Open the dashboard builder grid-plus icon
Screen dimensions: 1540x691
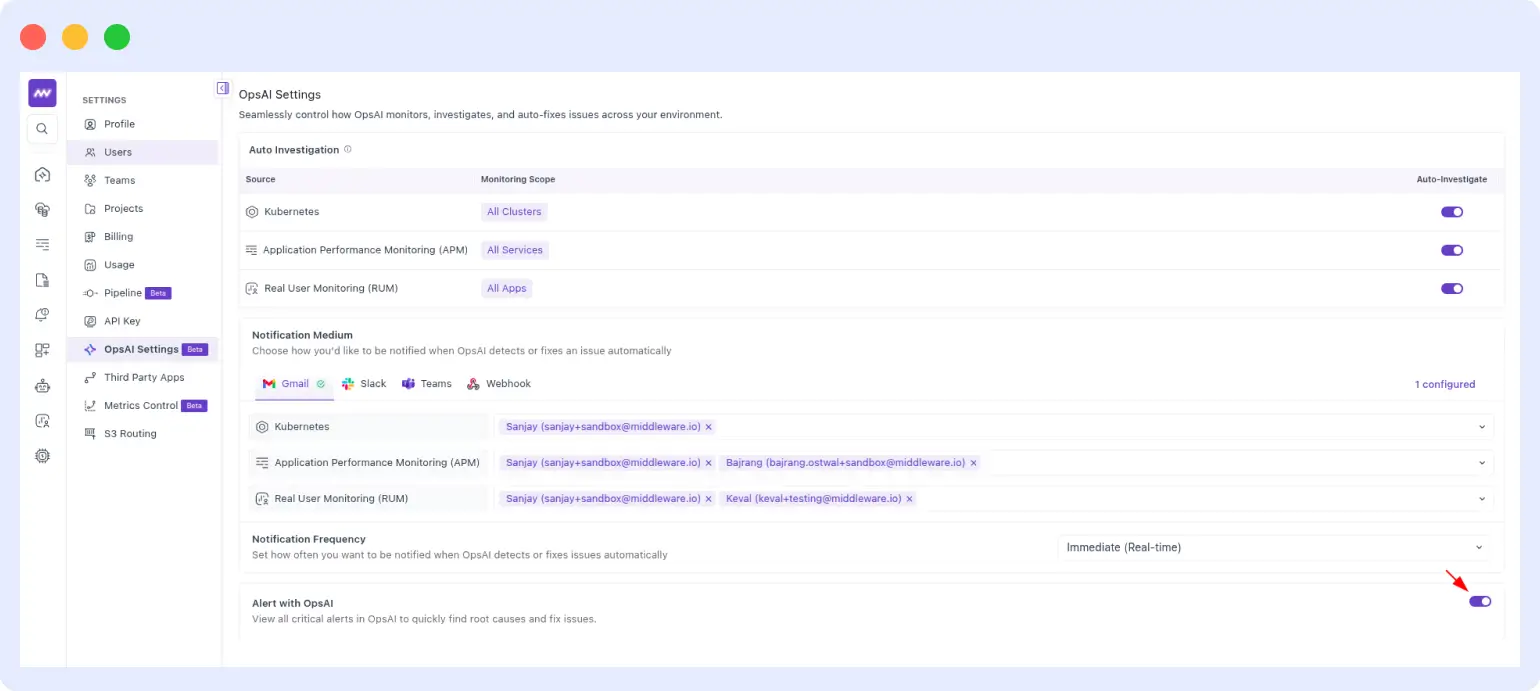coord(42,350)
